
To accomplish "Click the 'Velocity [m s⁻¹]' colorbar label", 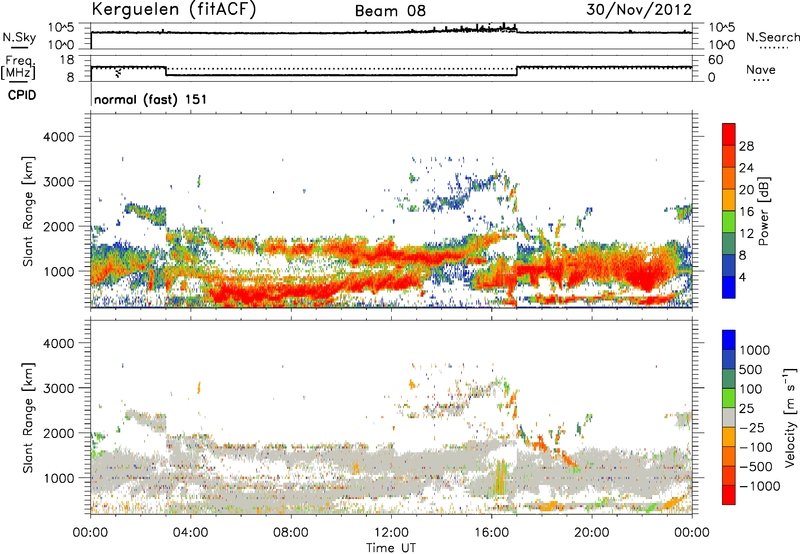I will pos(790,417).
